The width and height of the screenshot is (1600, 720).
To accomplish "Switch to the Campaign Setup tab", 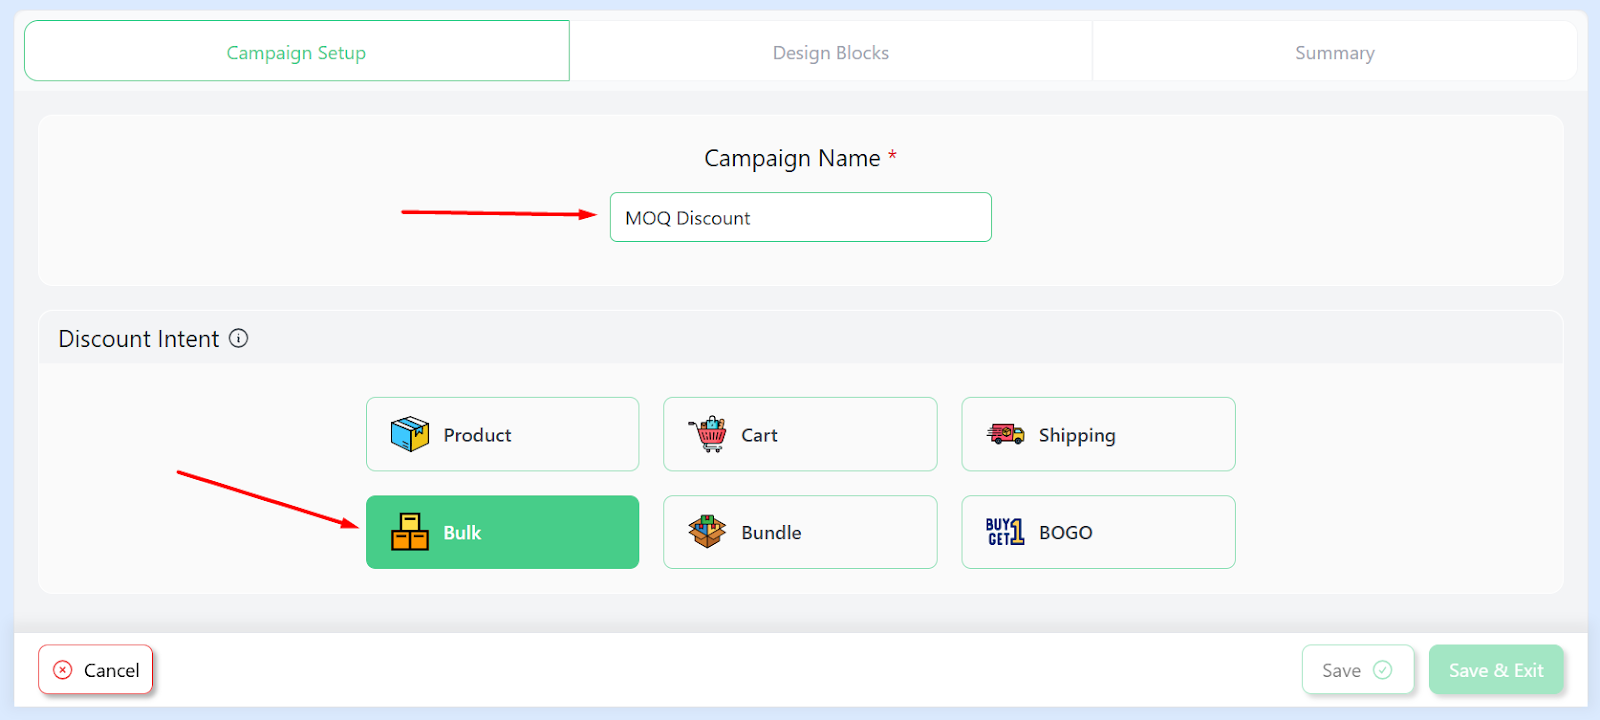I will [x=297, y=51].
